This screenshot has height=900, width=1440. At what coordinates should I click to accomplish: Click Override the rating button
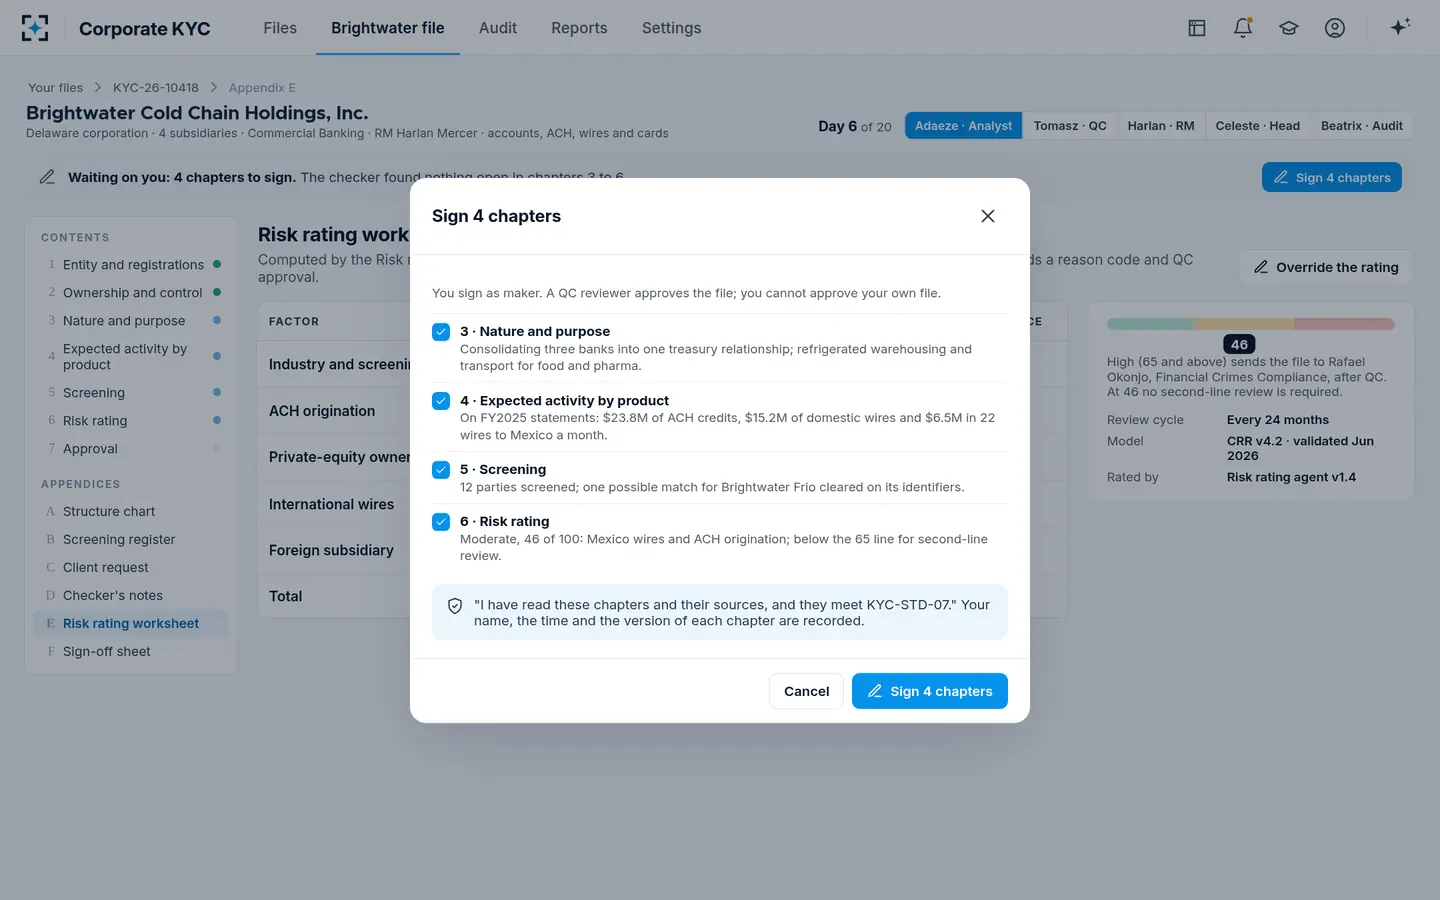[x=1326, y=267]
